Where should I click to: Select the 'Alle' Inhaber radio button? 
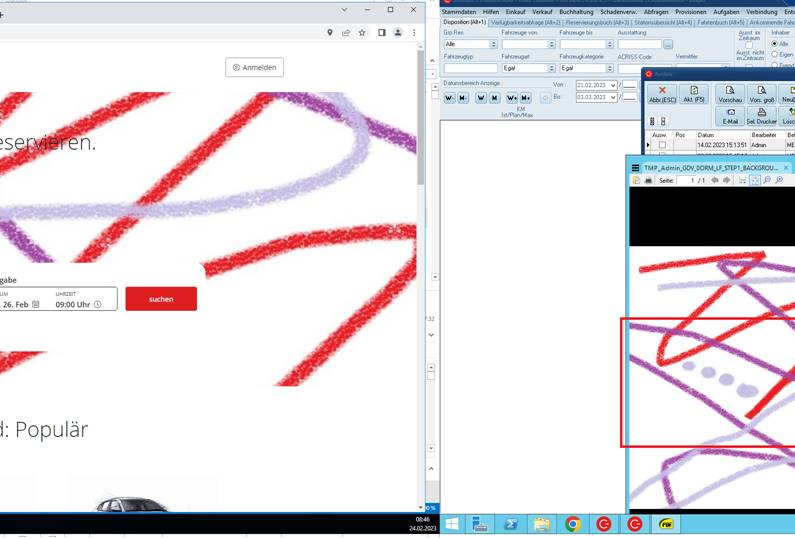point(774,44)
